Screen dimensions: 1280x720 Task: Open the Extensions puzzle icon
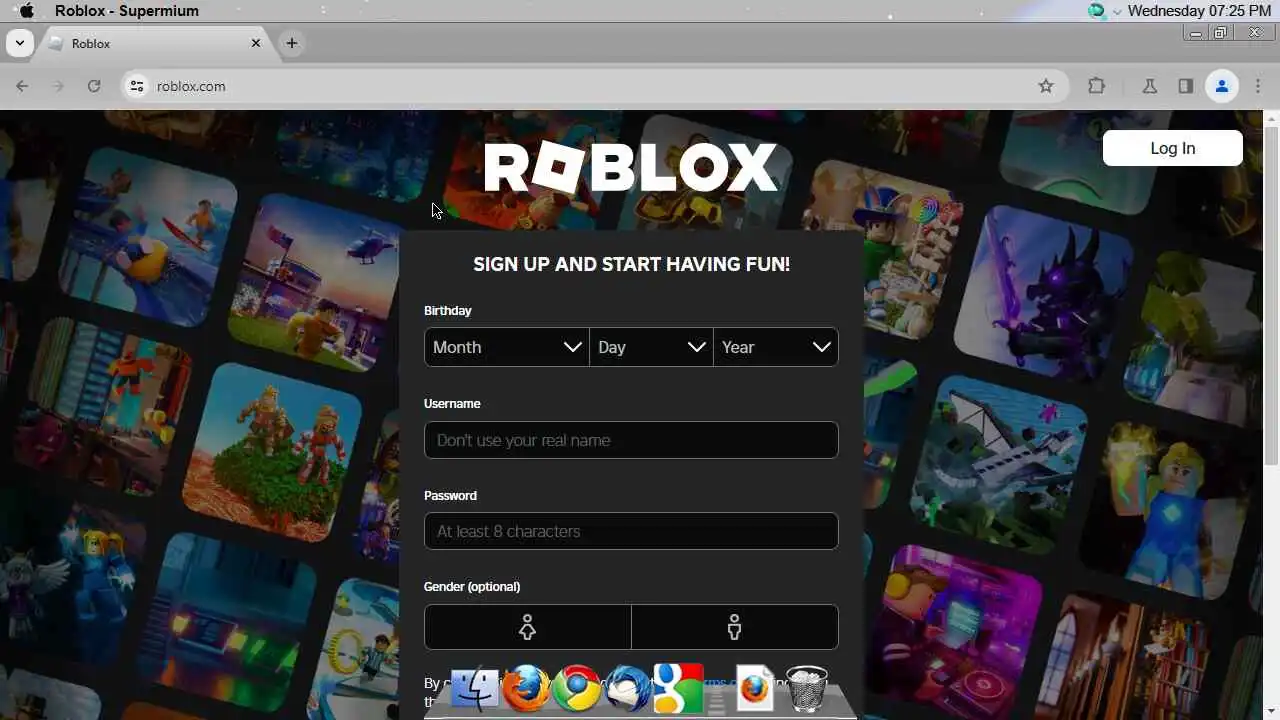pyautogui.click(x=1097, y=86)
